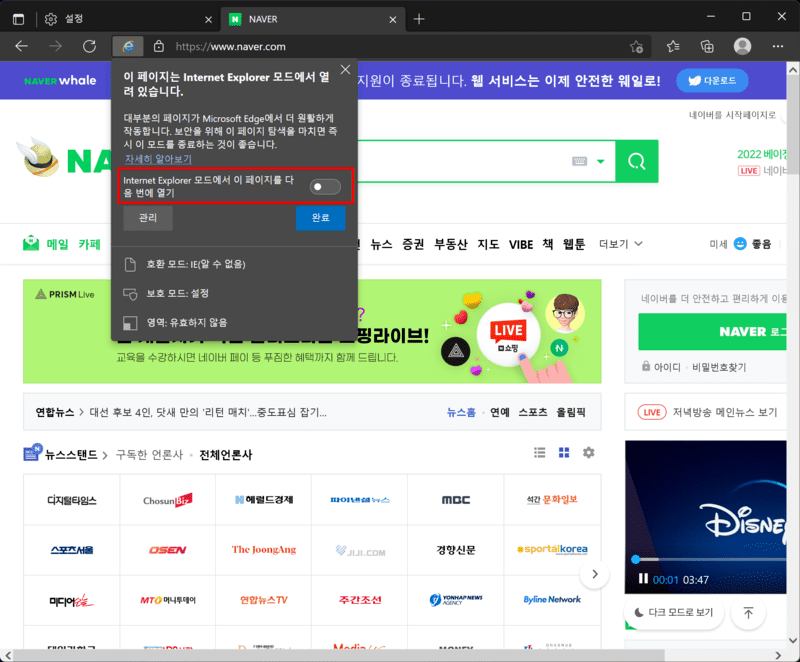Go back using the browser back arrow
Viewport: 800px width, 662px height.
21,46
